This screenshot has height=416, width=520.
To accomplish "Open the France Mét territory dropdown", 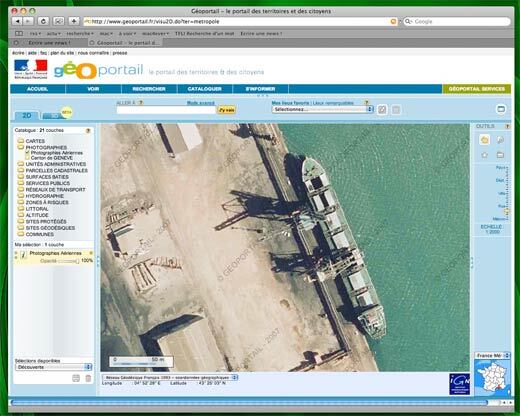I will [492, 356].
